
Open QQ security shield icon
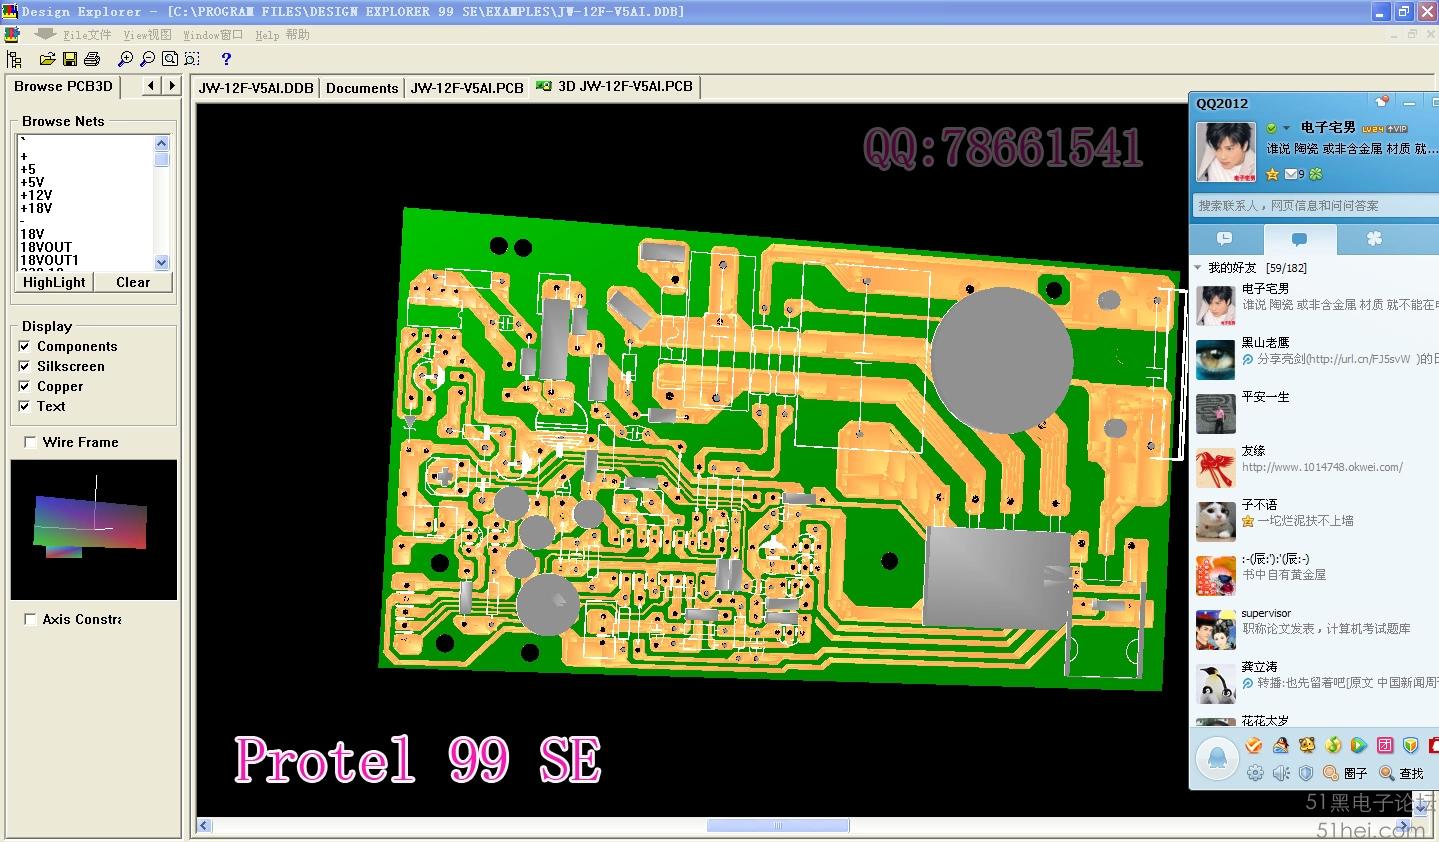click(x=1306, y=773)
